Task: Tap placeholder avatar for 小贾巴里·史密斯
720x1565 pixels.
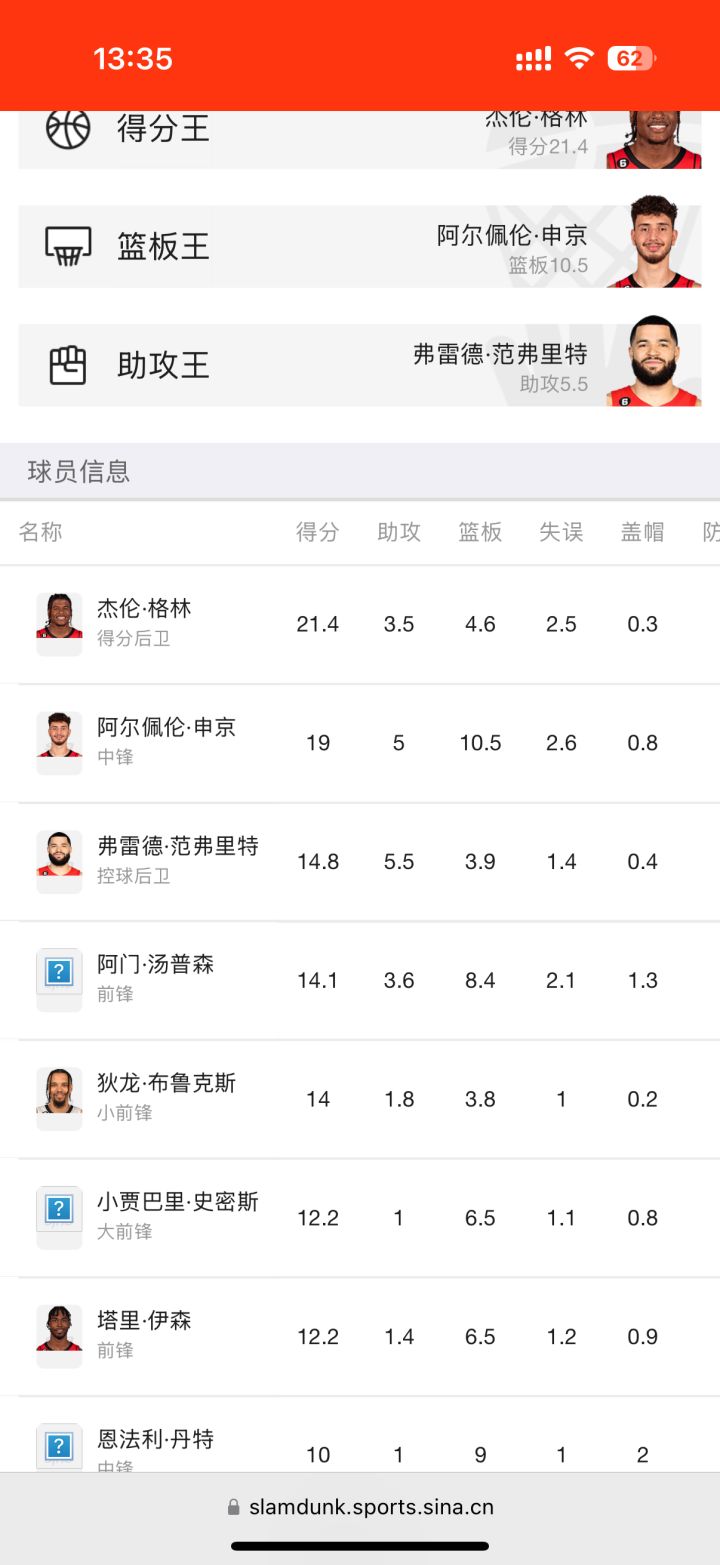Action: click(59, 1210)
